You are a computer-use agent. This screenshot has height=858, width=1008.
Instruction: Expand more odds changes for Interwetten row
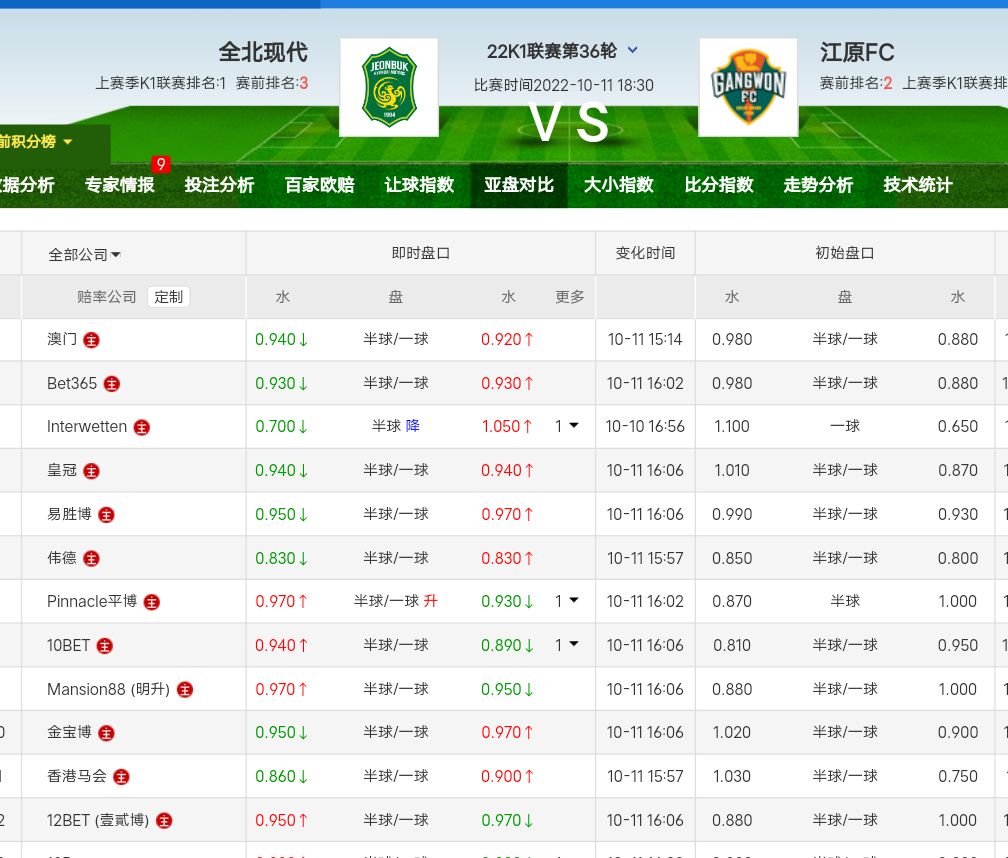pyautogui.click(x=567, y=426)
